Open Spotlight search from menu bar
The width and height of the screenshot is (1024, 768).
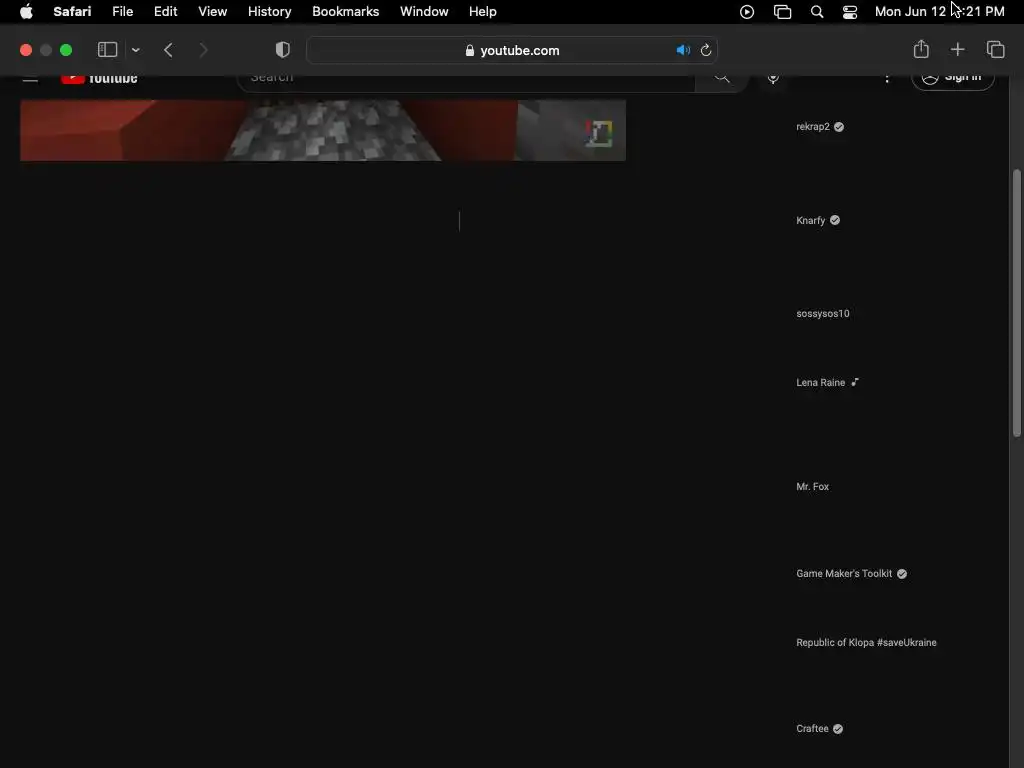coord(816,12)
